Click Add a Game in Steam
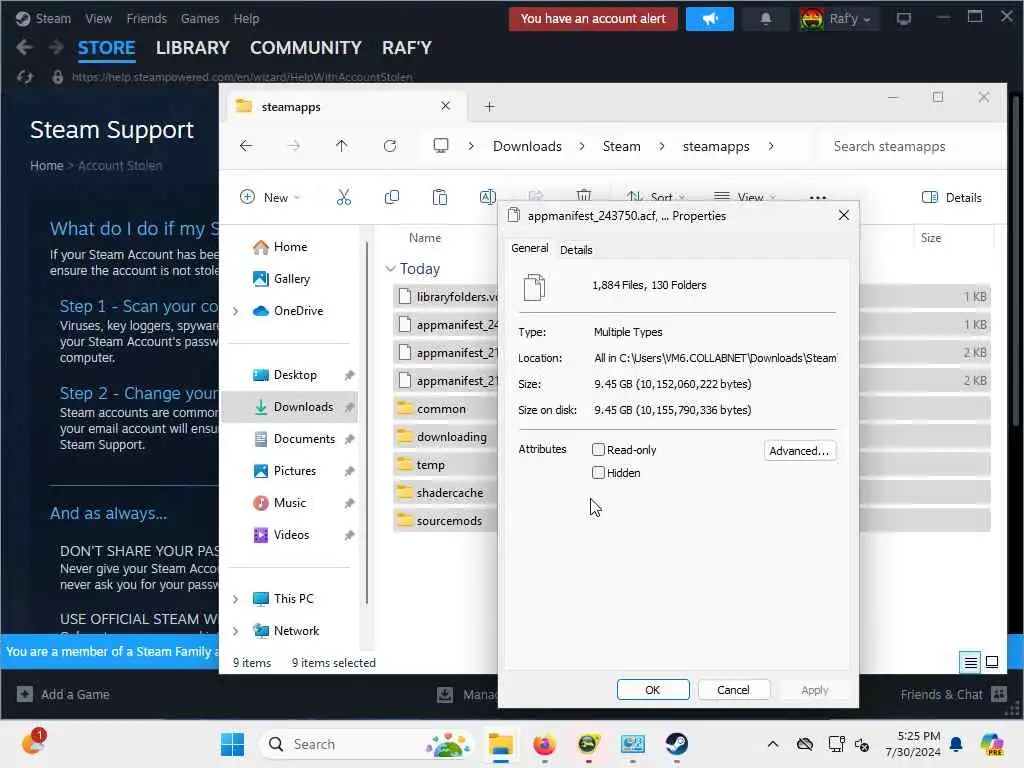Image resolution: width=1024 pixels, height=768 pixels. (x=63, y=694)
